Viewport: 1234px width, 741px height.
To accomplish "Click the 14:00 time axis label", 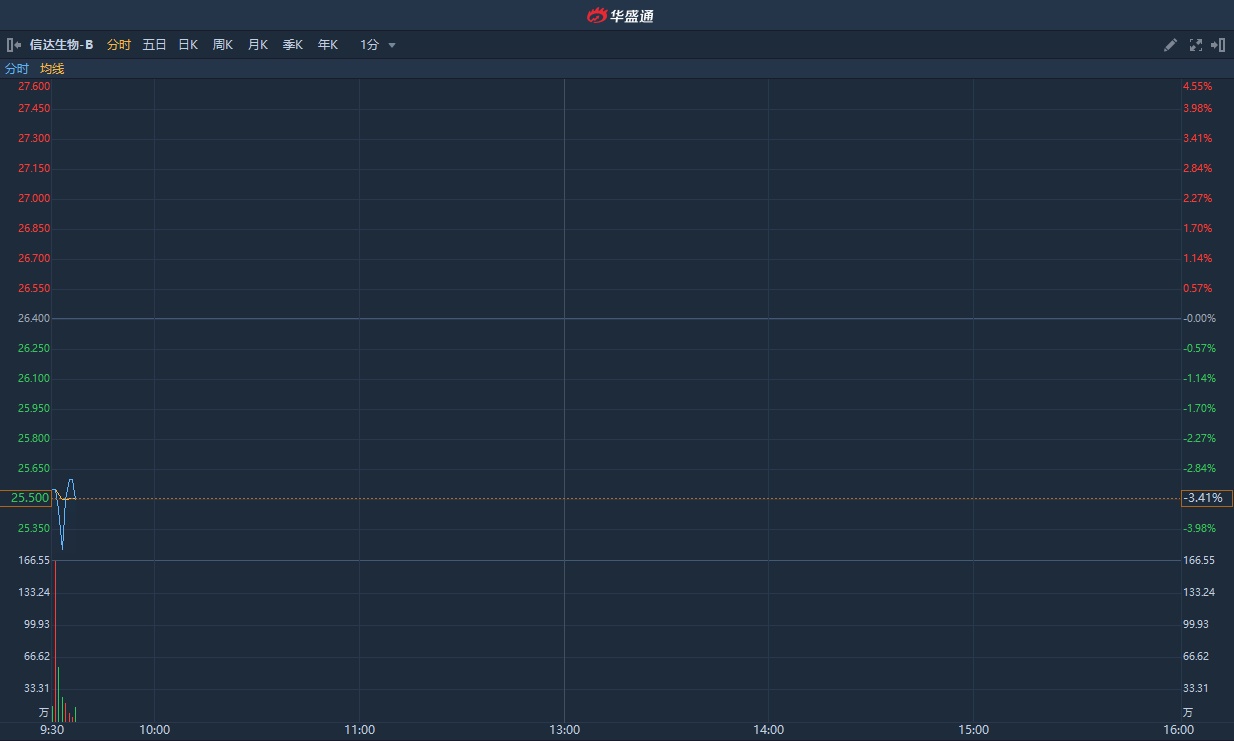I will pos(768,730).
